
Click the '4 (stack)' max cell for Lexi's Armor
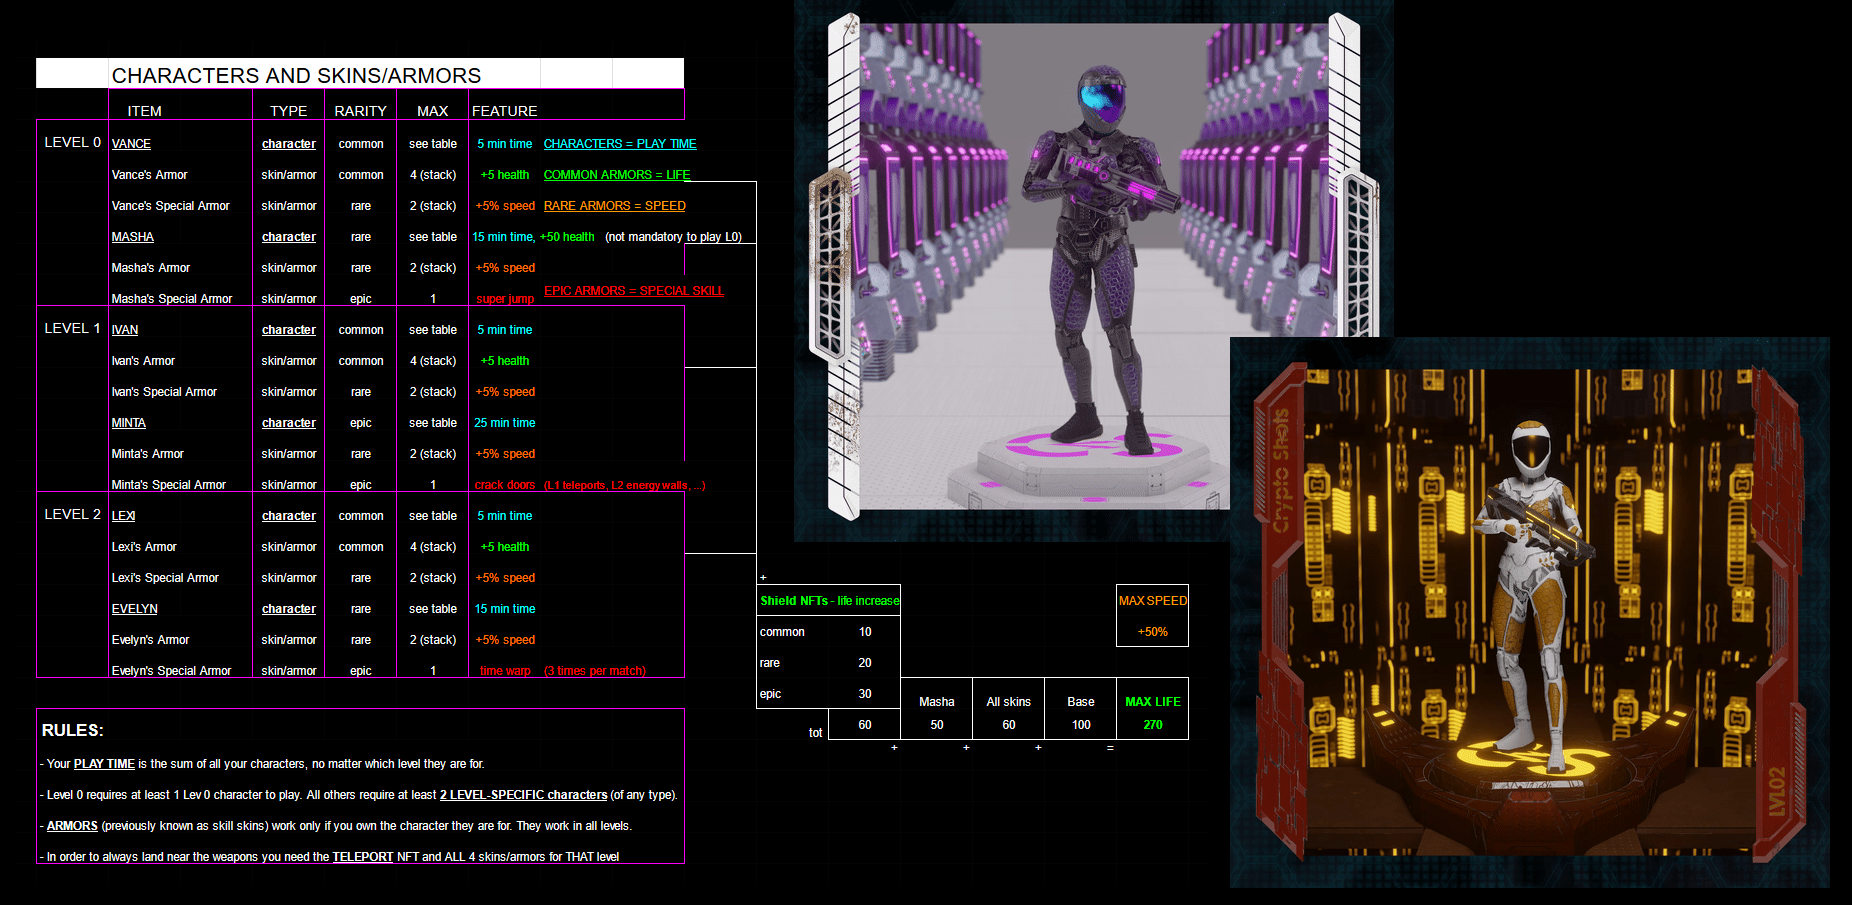433,547
